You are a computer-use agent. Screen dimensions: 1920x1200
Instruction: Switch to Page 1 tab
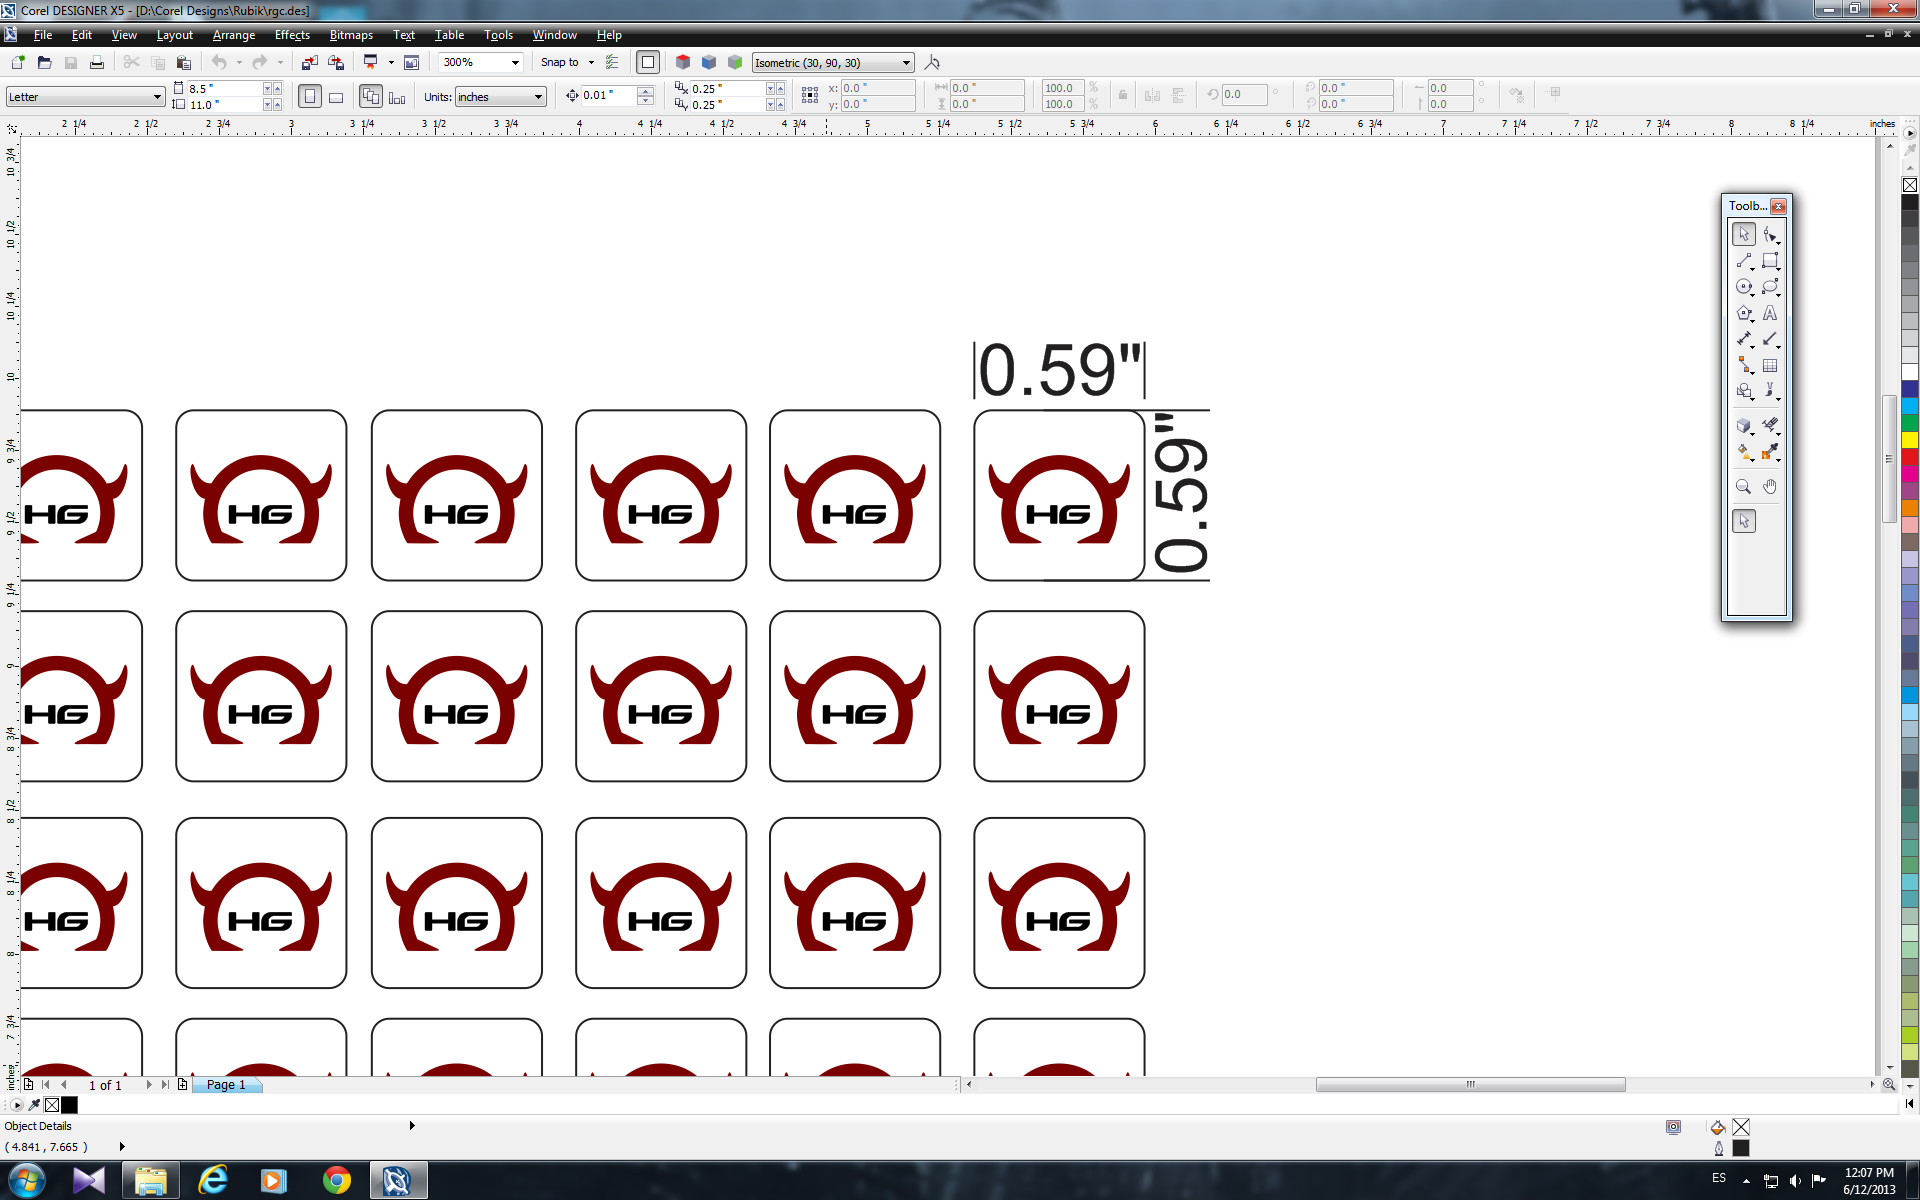coord(226,1084)
